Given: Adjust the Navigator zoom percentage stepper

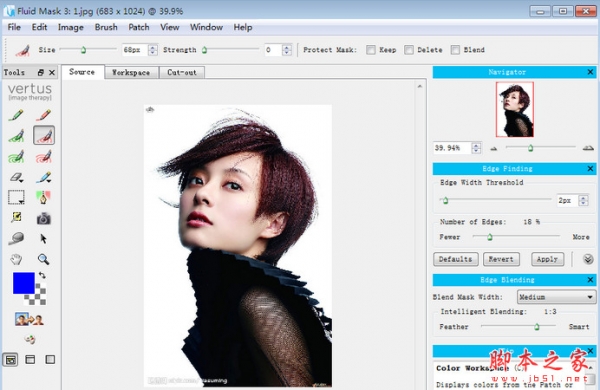Looking at the screenshot, I should (476, 148).
